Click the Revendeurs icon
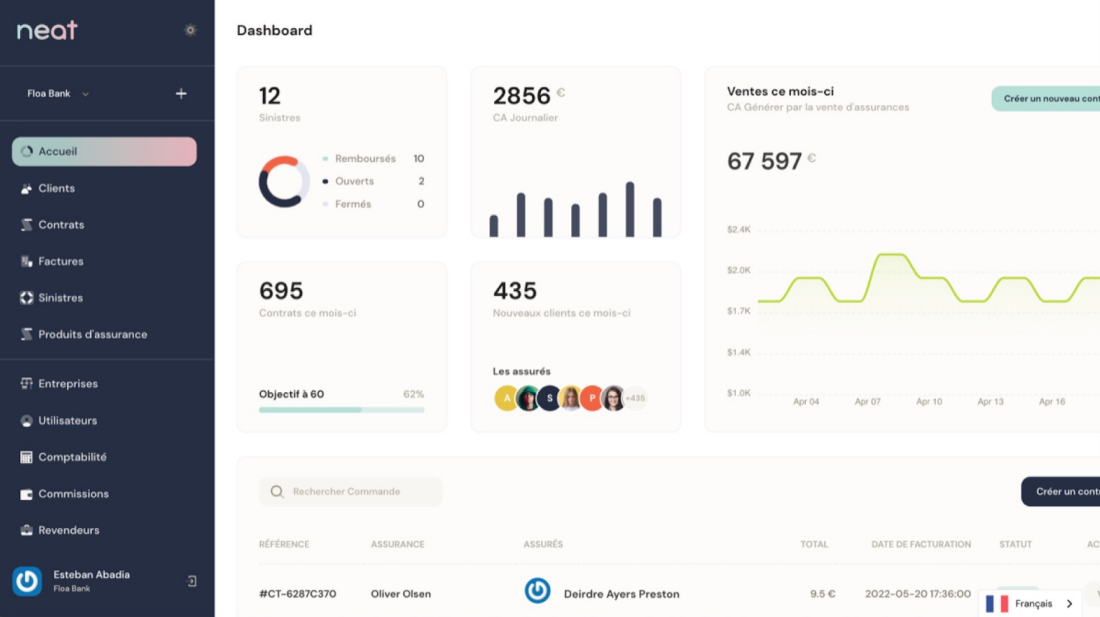Screen dimensions: 1100x617 (27, 530)
